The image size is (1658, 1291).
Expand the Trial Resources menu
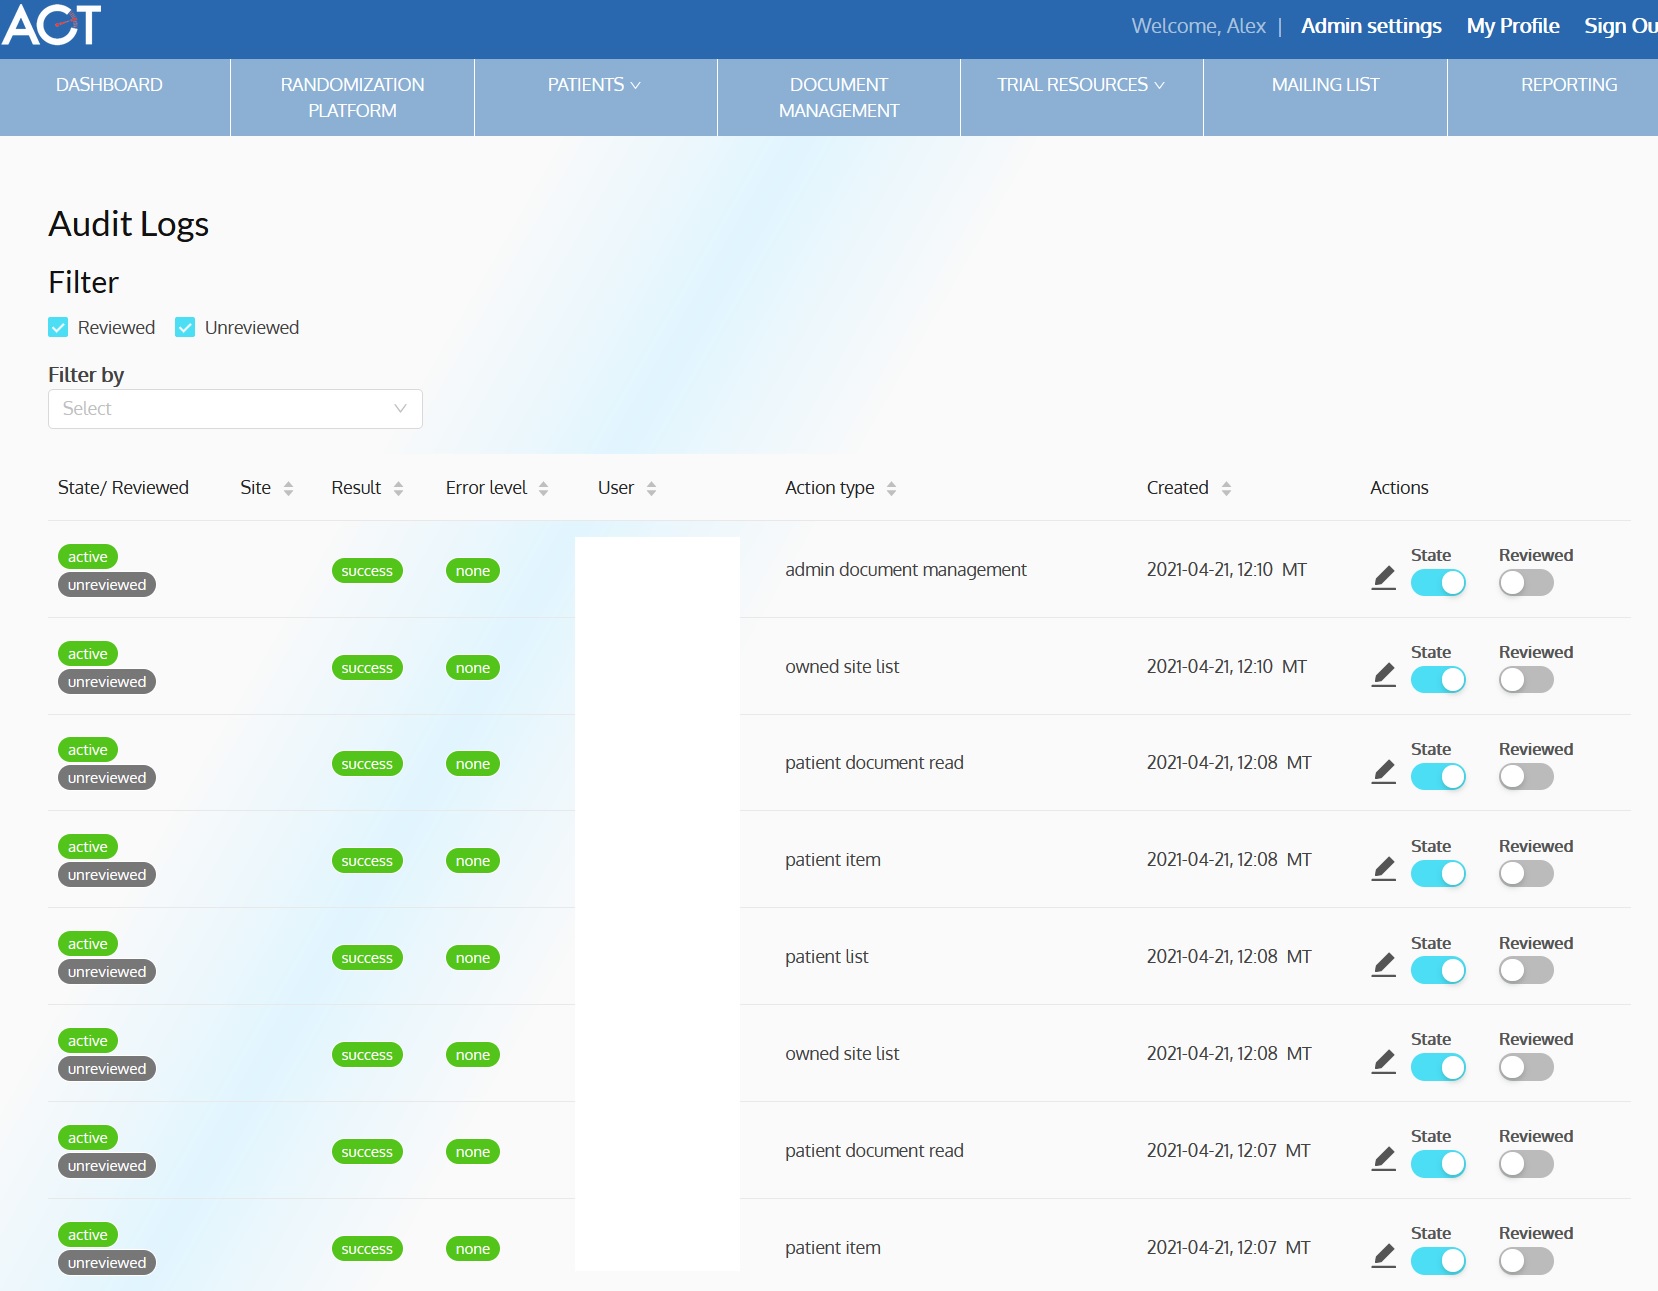tap(1080, 85)
